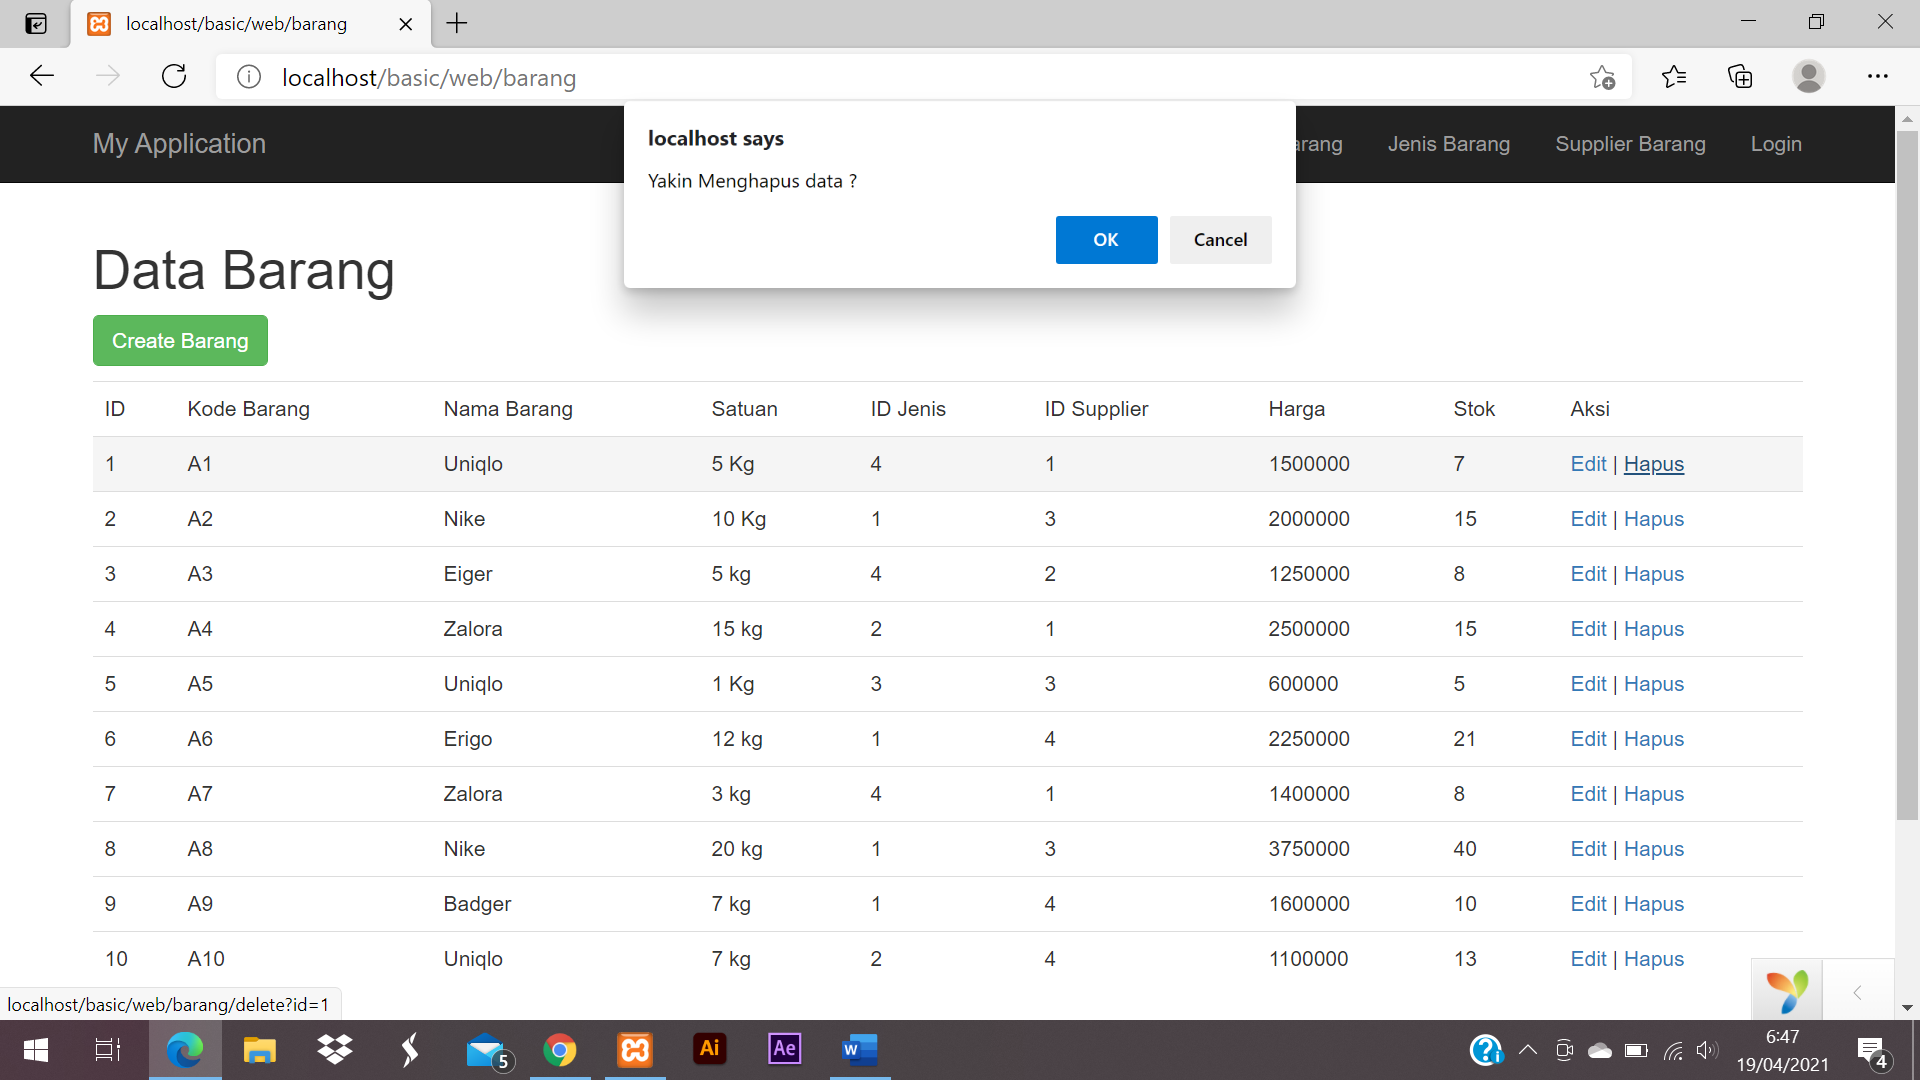Open the browser profile avatar
Screen dimensions: 1920x1080
click(1808, 77)
